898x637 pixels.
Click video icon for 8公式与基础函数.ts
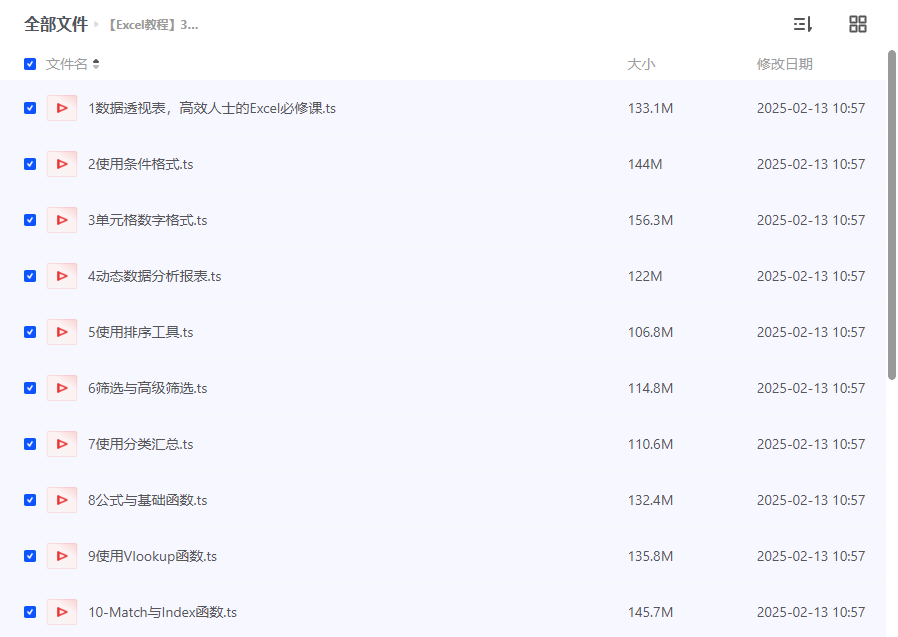click(62, 500)
